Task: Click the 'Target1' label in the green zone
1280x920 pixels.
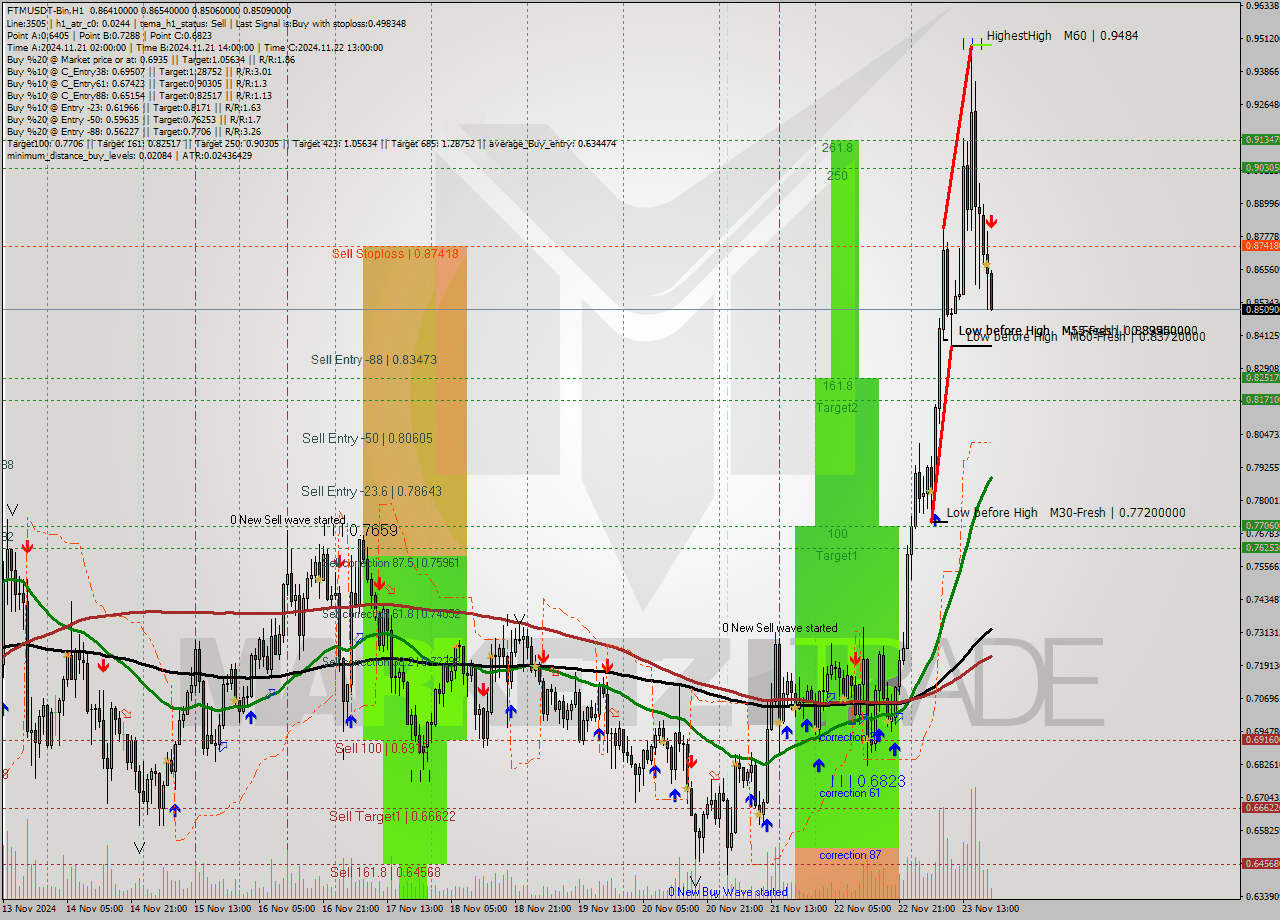Action: [836, 556]
